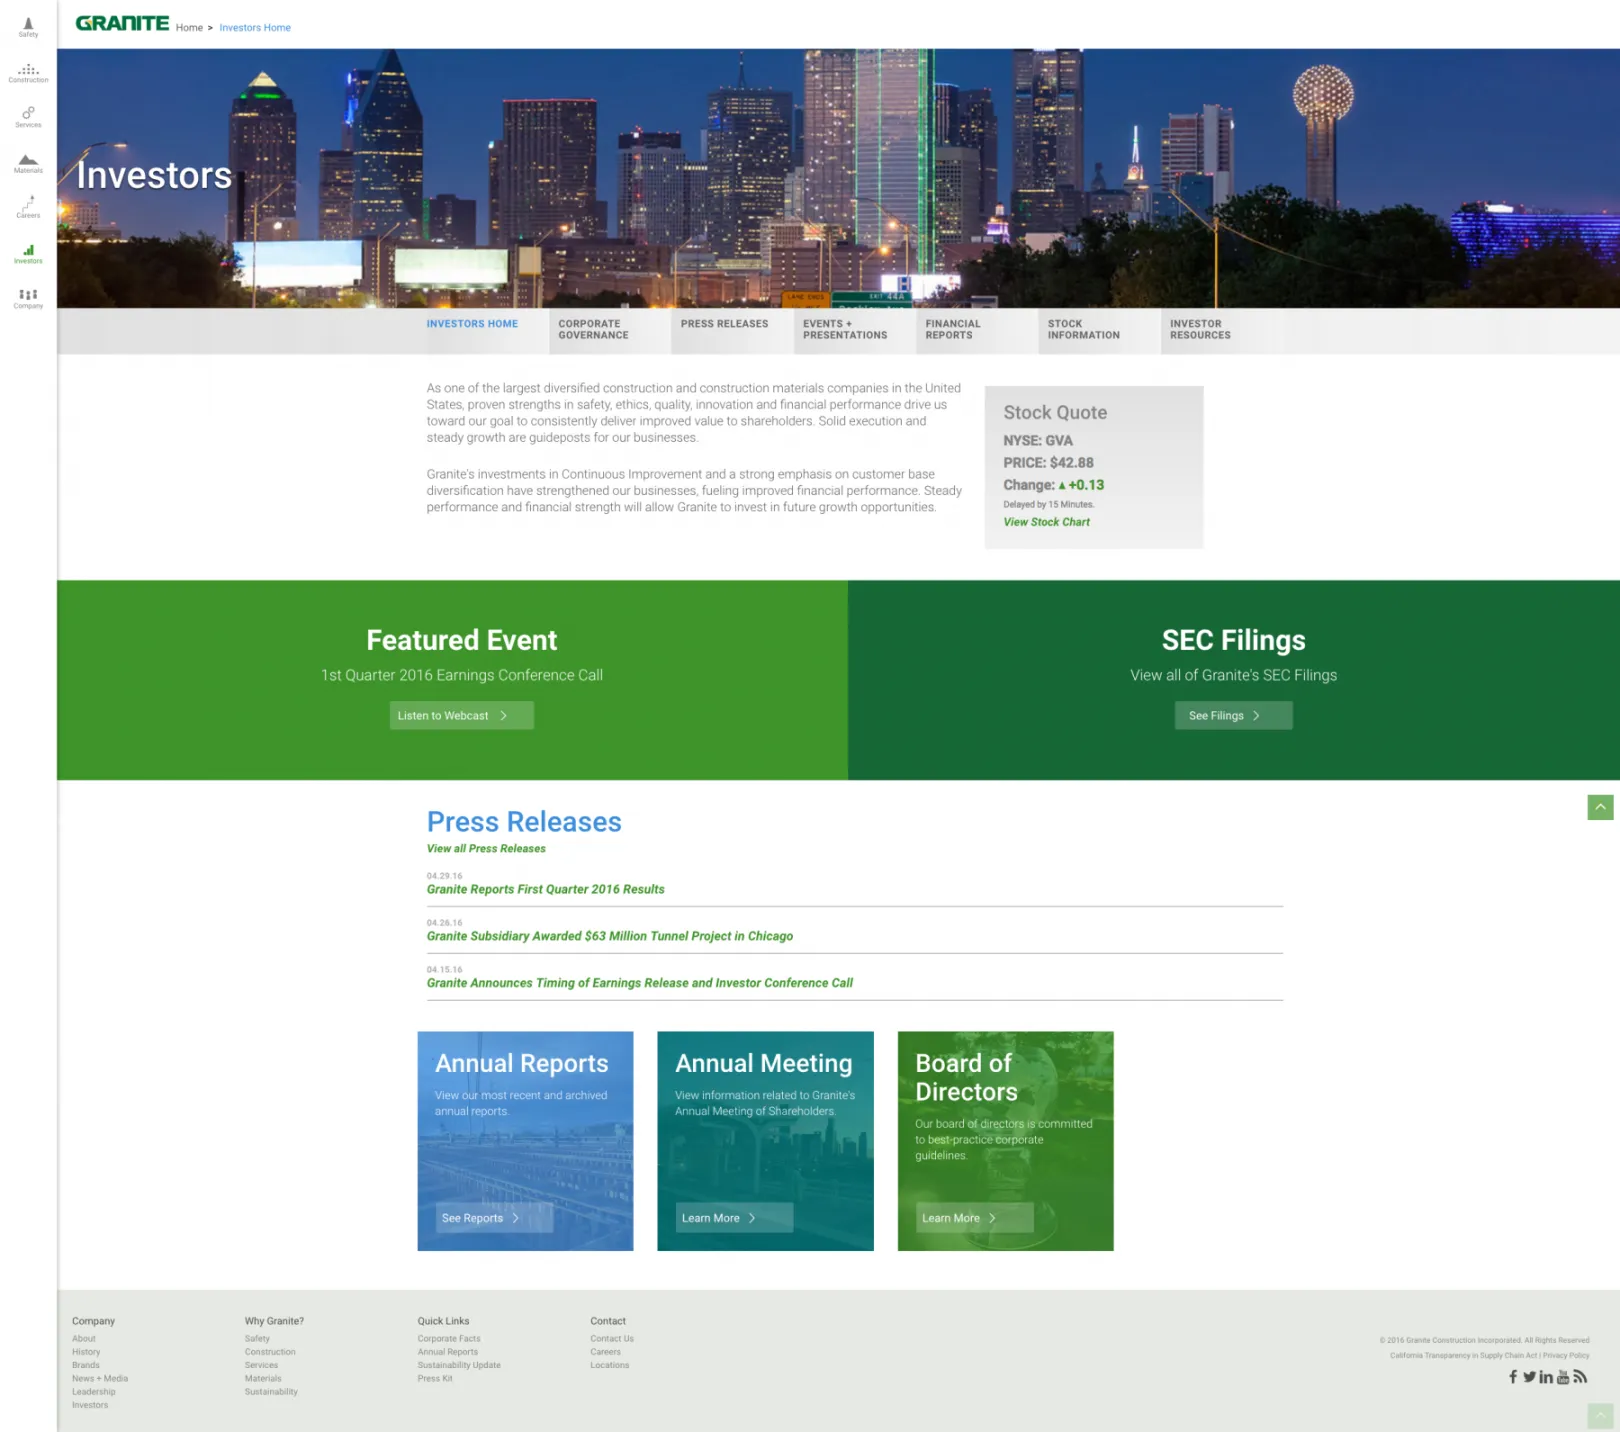This screenshot has height=1432, width=1620.
Task: Open Safety link under Why Granite?
Action: tap(257, 1339)
